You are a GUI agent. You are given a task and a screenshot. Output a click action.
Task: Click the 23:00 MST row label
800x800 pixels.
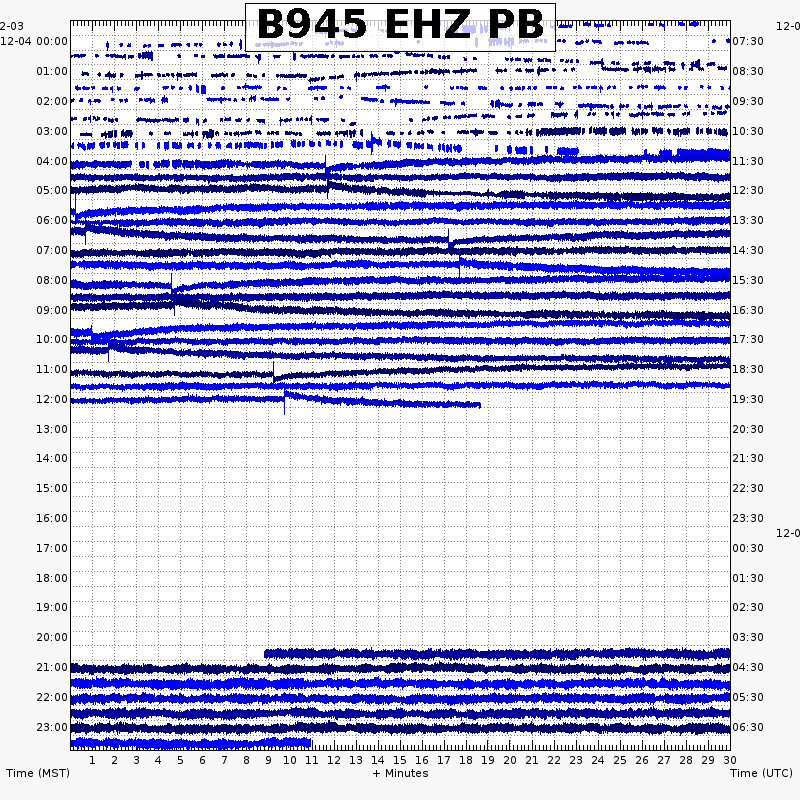pyautogui.click(x=52, y=727)
